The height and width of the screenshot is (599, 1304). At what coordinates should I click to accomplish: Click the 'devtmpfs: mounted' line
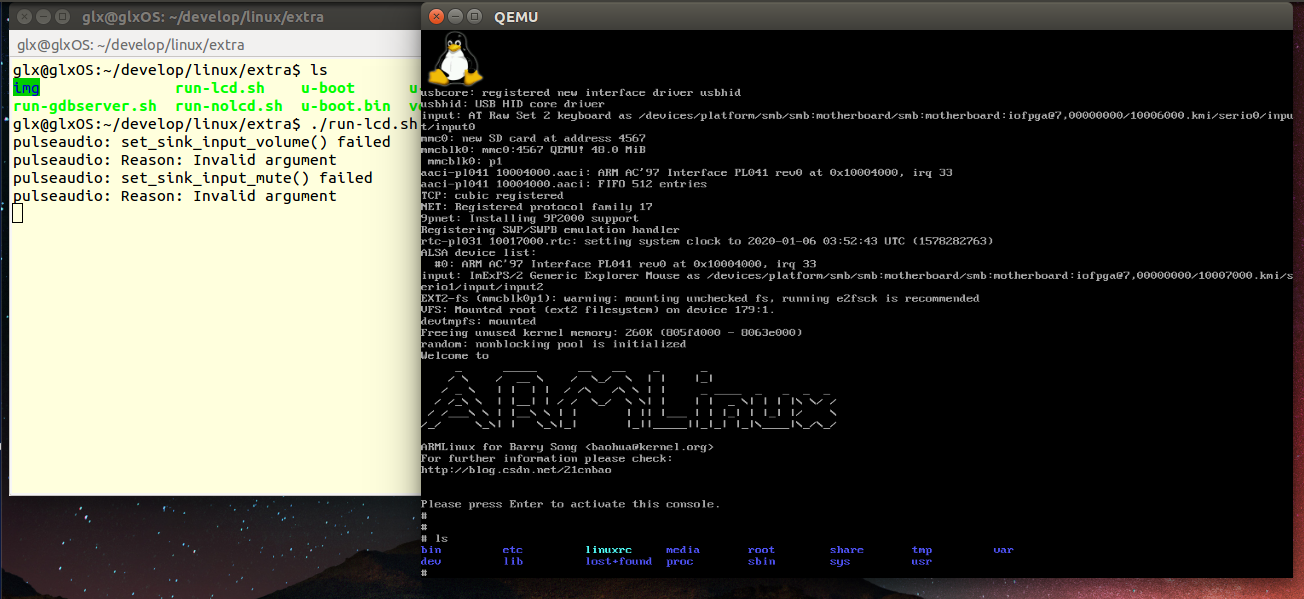coord(477,321)
